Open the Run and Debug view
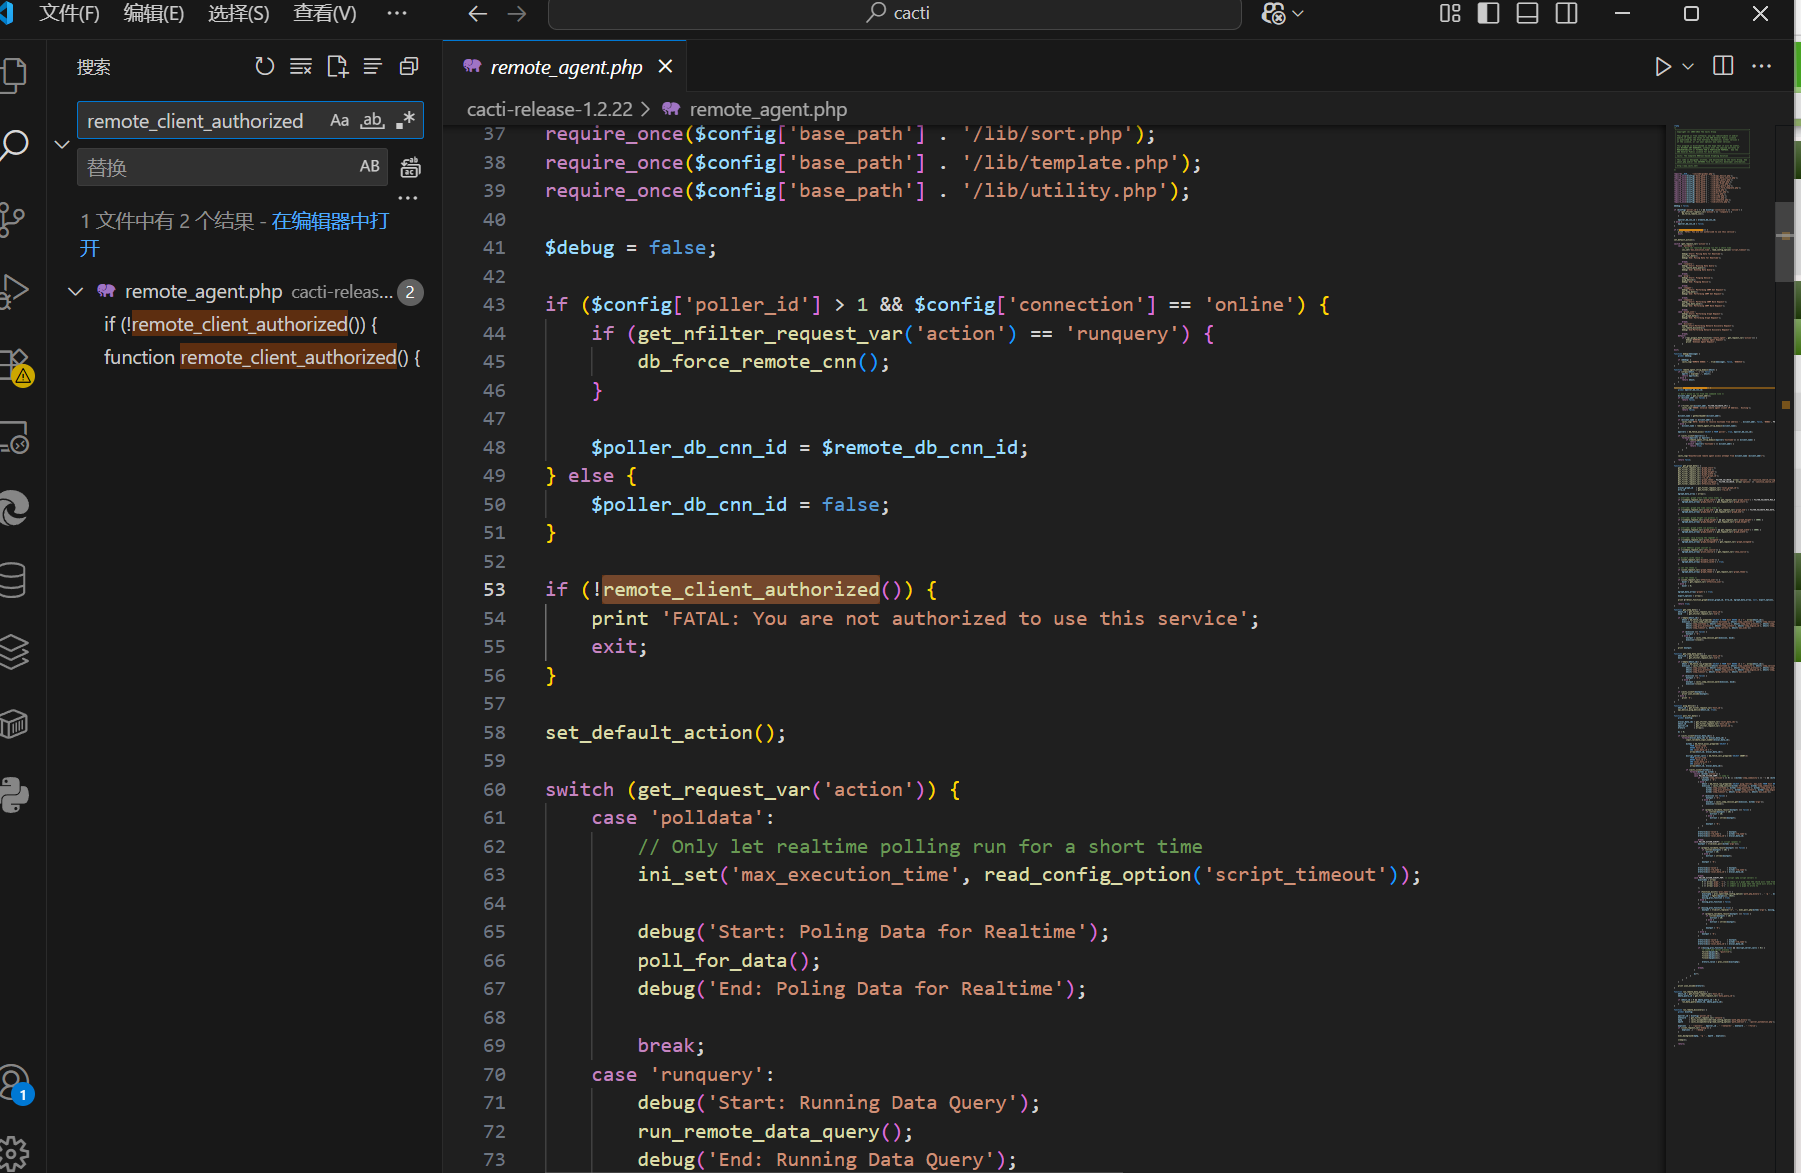This screenshot has width=1801, height=1173. point(14,291)
